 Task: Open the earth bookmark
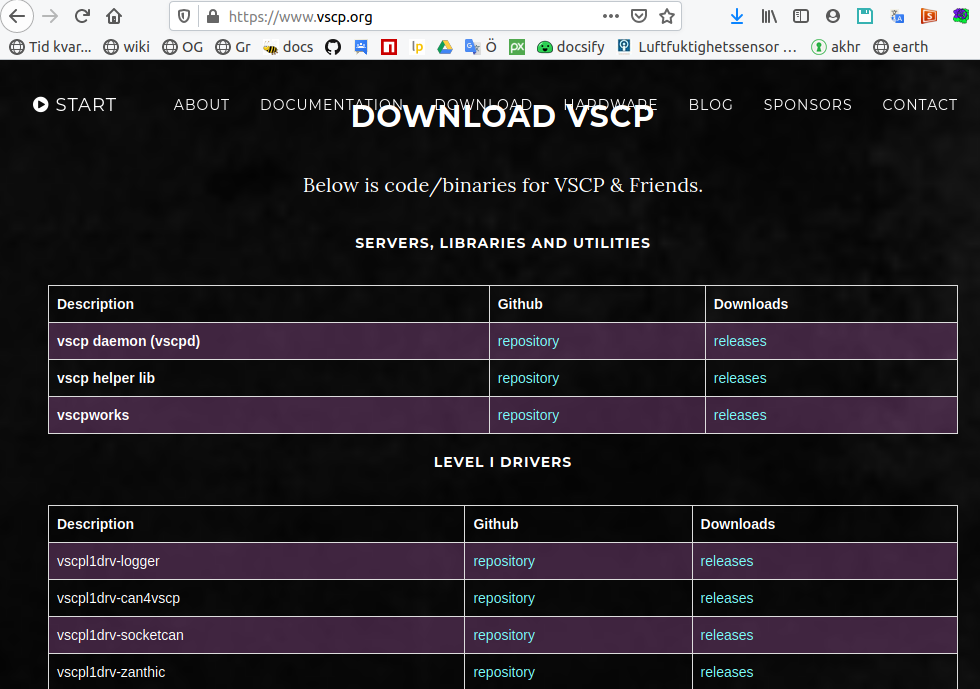click(x=901, y=47)
